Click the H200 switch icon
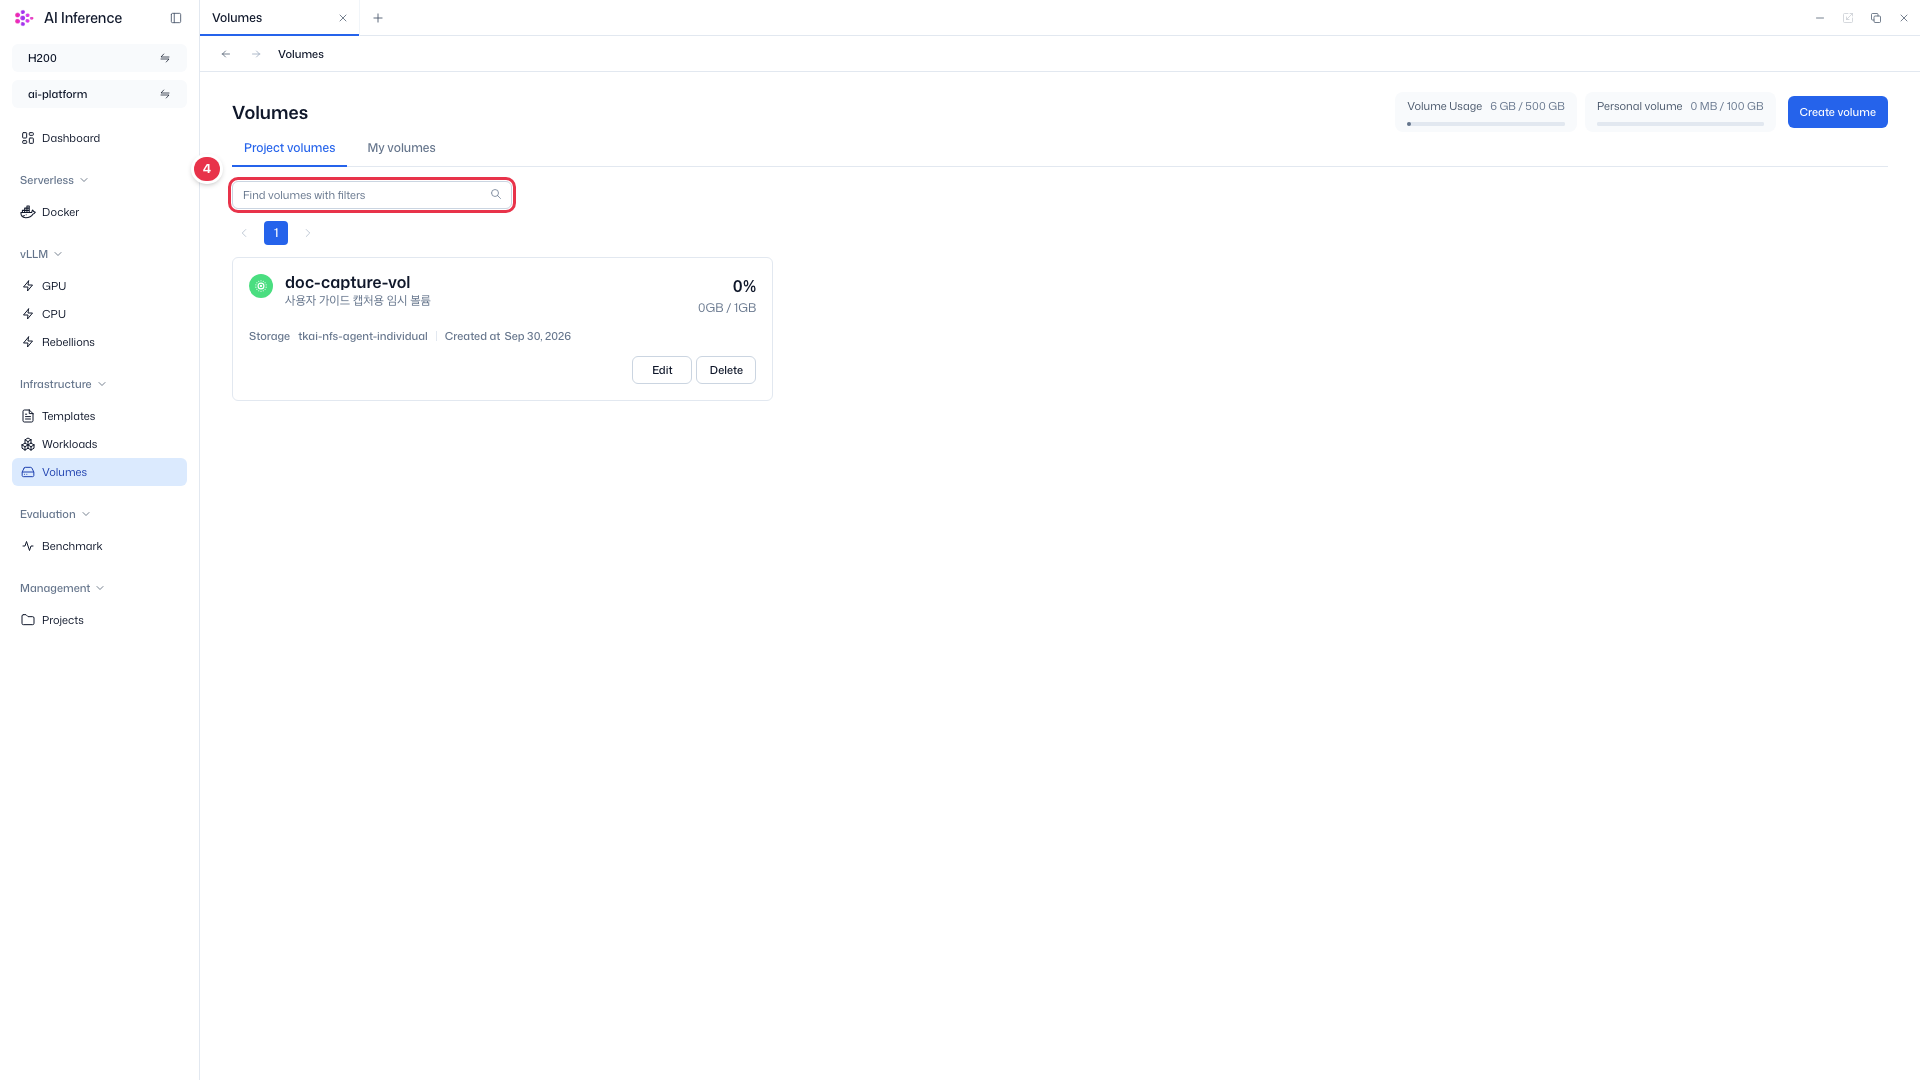Viewport: 1920px width, 1080px height. 165,58
